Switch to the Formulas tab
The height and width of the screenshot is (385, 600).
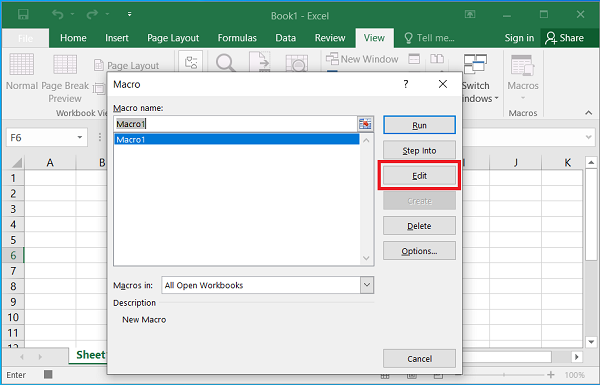237,38
